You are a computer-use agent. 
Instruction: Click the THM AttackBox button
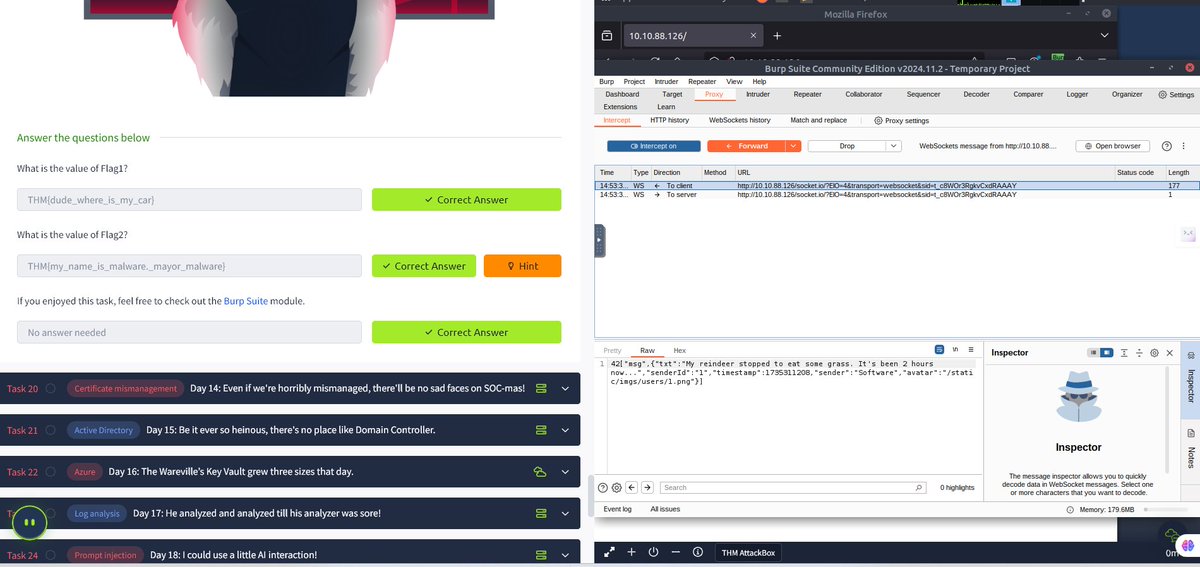tap(749, 552)
